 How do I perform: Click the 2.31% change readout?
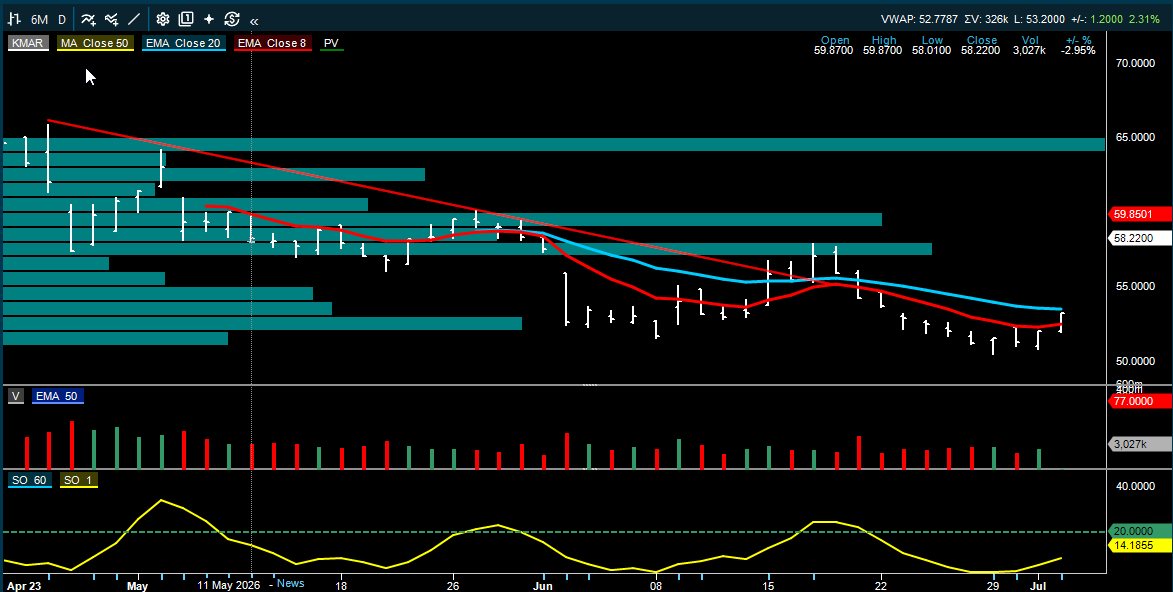pyautogui.click(x=1145, y=19)
